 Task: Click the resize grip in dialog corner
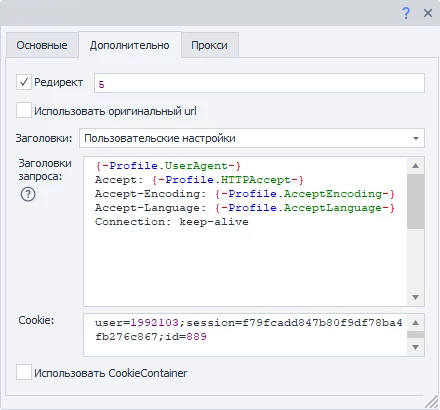(x=431, y=401)
